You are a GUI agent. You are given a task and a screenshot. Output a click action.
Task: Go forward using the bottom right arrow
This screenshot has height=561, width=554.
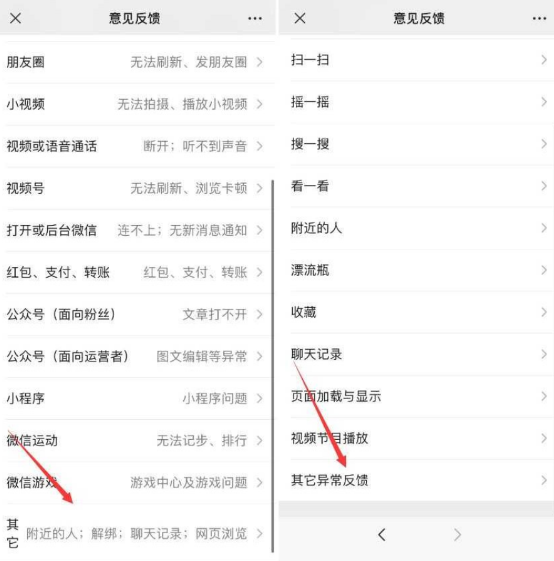pyautogui.click(x=457, y=535)
